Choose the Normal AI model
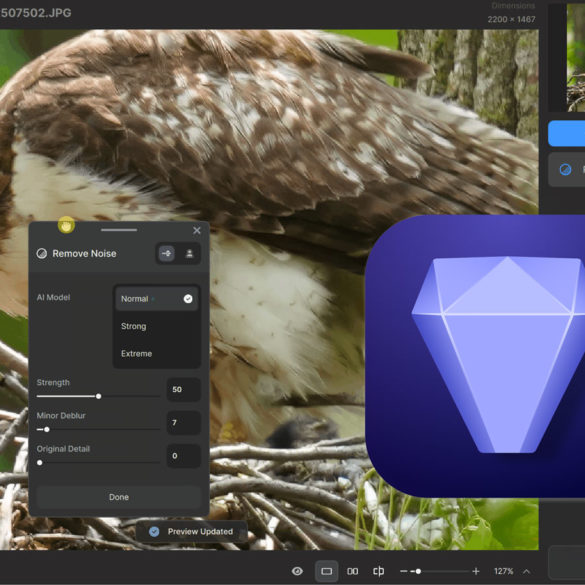Screen dimensions: 585x585 click(156, 298)
